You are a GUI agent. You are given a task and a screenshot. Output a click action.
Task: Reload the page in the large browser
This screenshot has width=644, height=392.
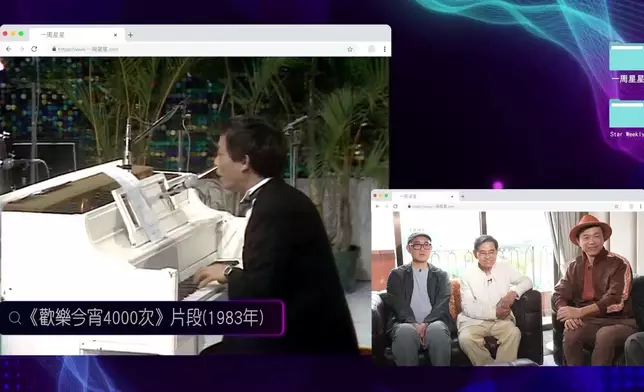pyautogui.click(x=34, y=49)
